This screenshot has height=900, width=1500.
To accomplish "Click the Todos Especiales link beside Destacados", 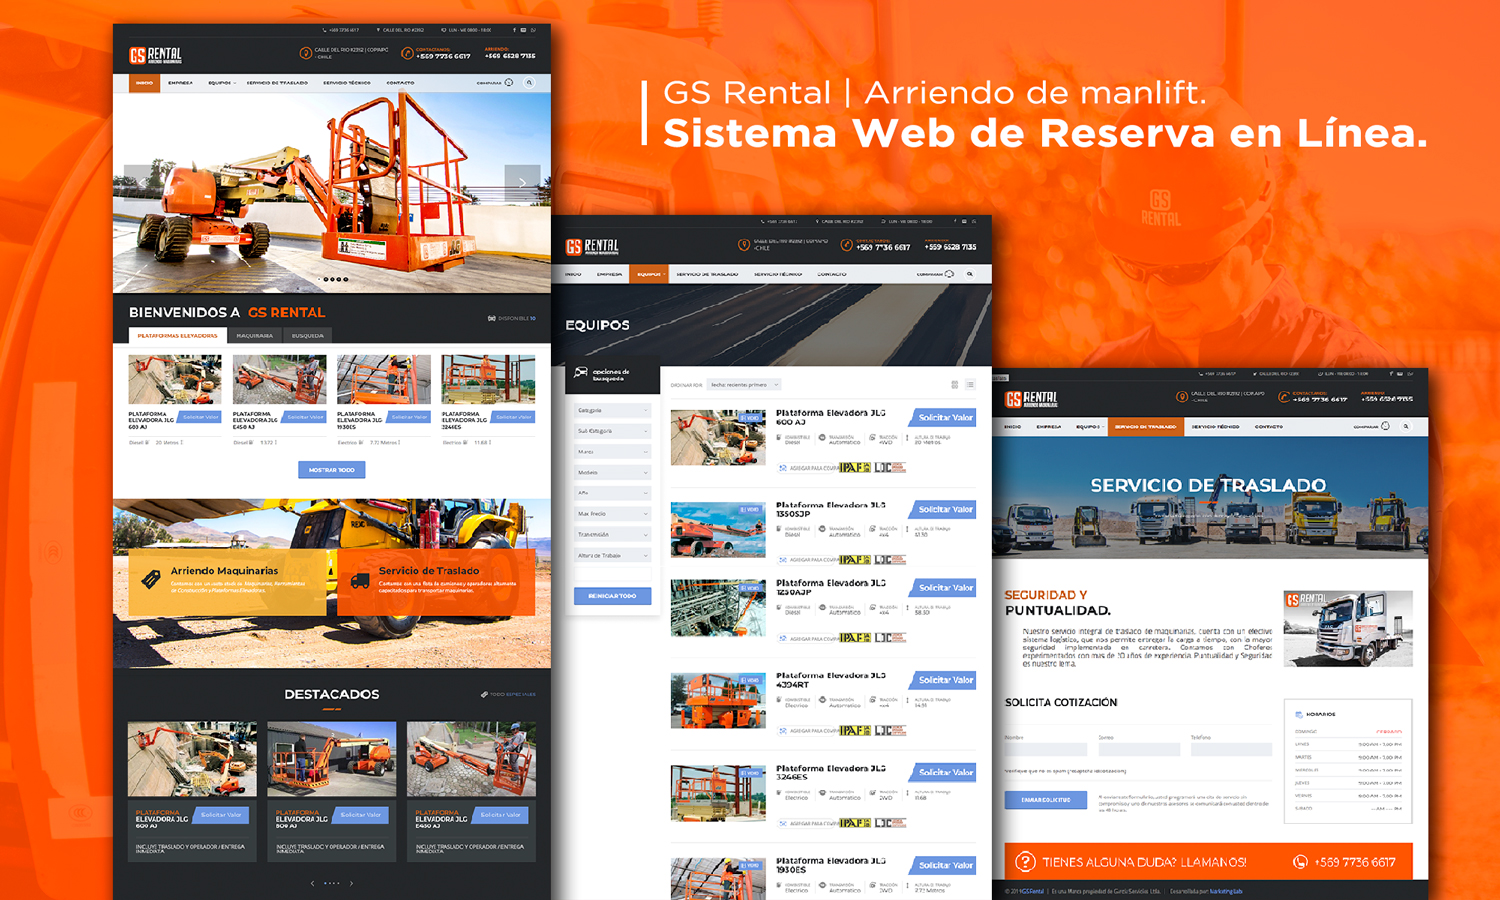I will [509, 694].
